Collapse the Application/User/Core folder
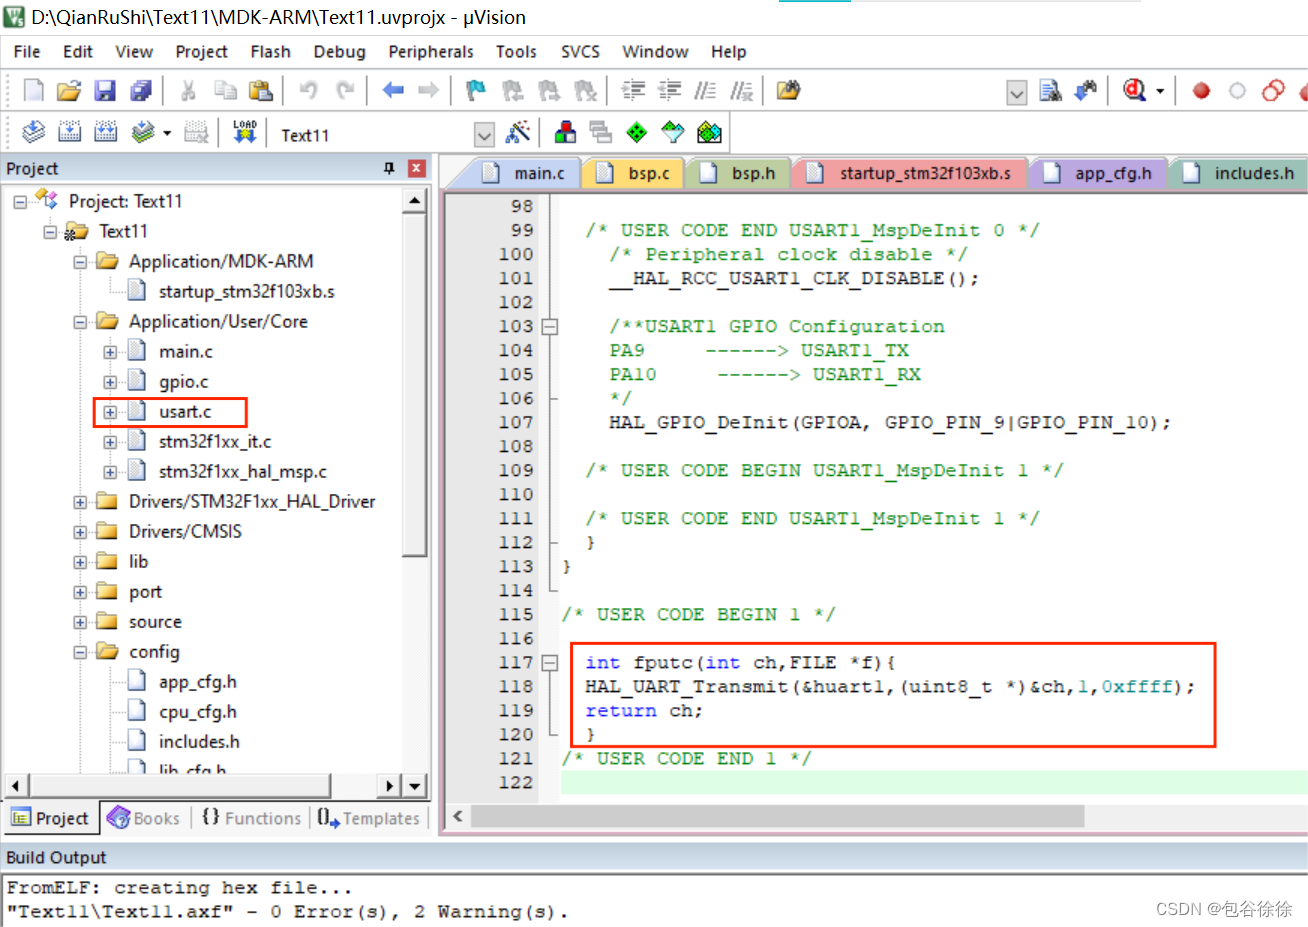The height and width of the screenshot is (927, 1308). (x=80, y=322)
